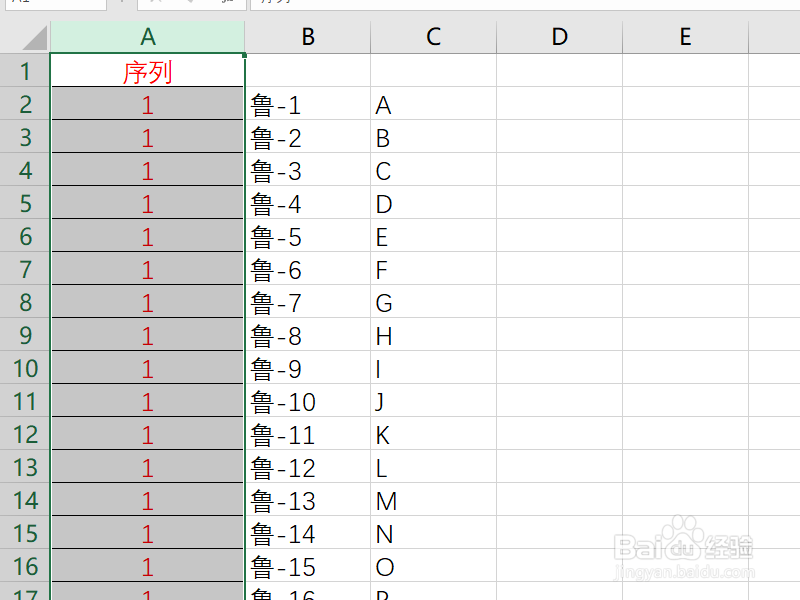The width and height of the screenshot is (800, 600).
Task: Select column E header
Action: point(685,37)
